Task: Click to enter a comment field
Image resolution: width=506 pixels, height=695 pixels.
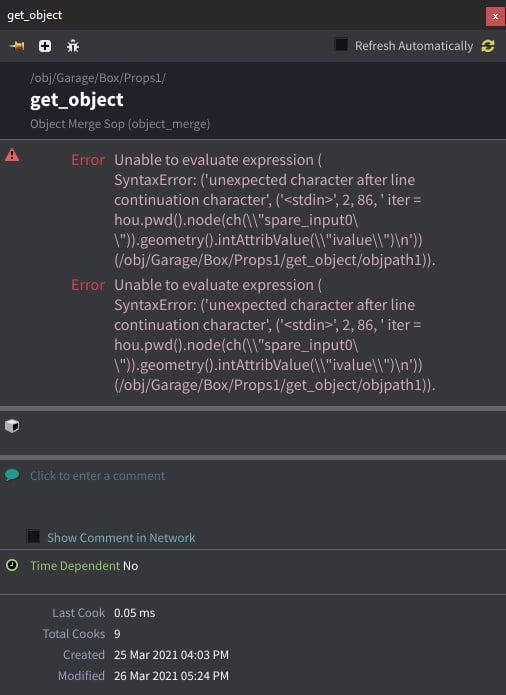Action: click(97, 476)
